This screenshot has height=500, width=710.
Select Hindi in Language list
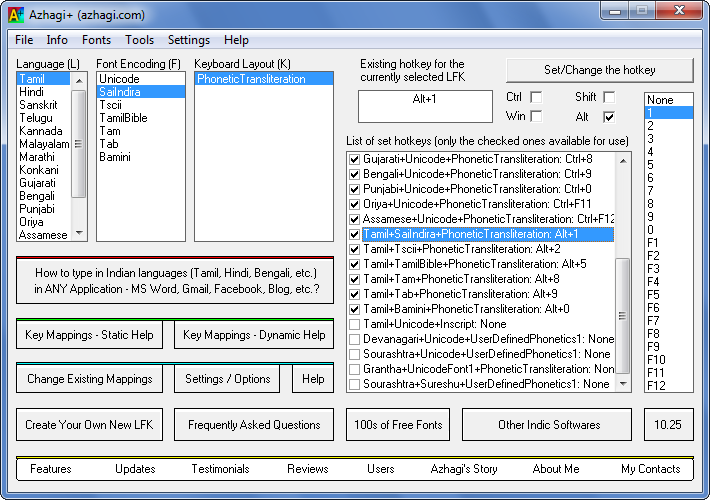click(43, 92)
